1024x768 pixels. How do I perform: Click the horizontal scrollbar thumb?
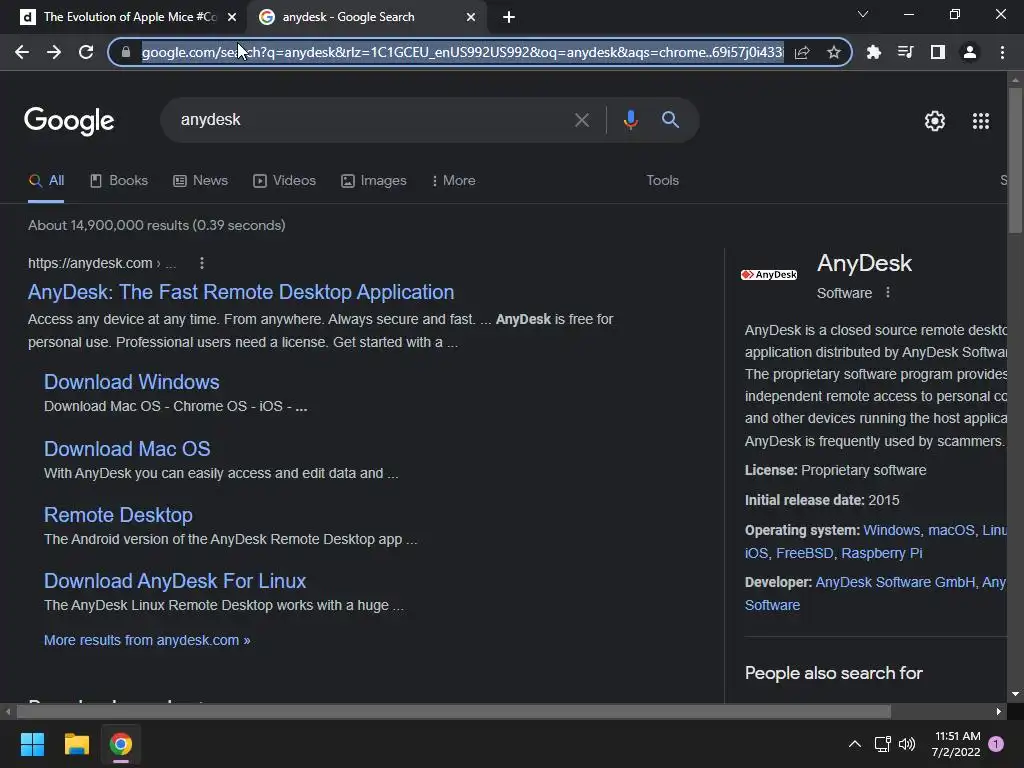coord(453,712)
